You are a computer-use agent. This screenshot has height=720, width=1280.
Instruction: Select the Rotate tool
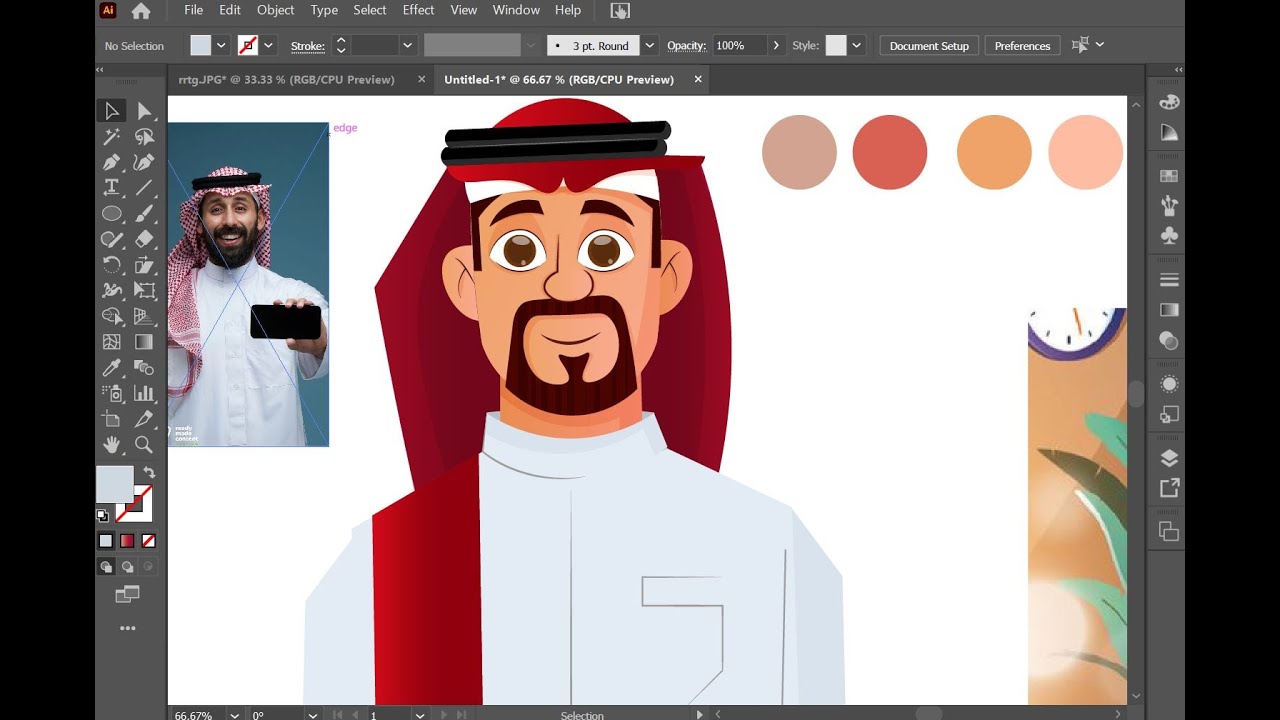(x=112, y=265)
